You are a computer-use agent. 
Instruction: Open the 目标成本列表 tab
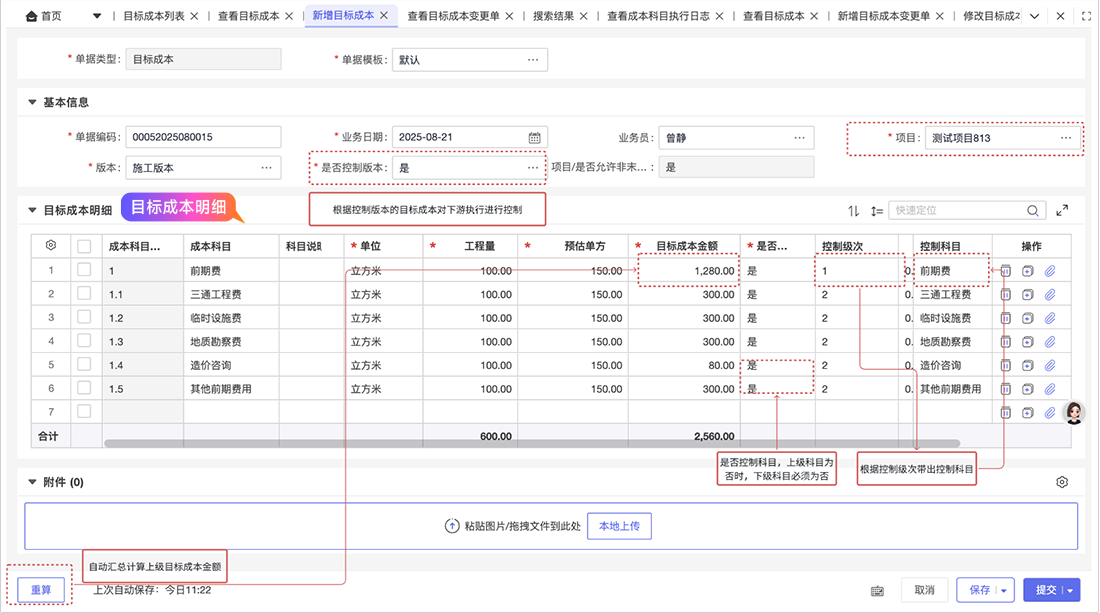153,16
